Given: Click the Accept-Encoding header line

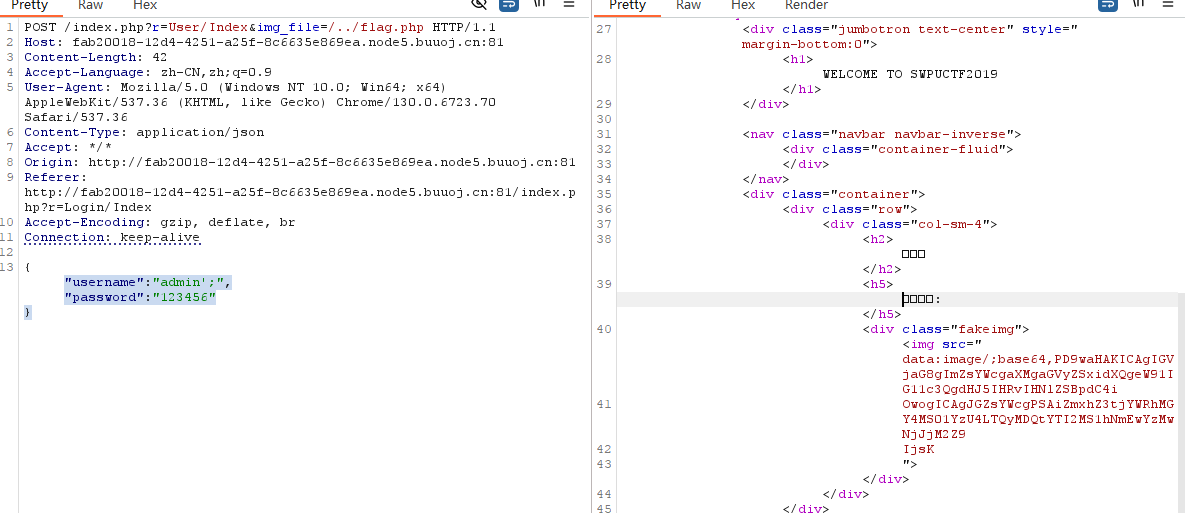Looking at the screenshot, I should (x=159, y=223).
